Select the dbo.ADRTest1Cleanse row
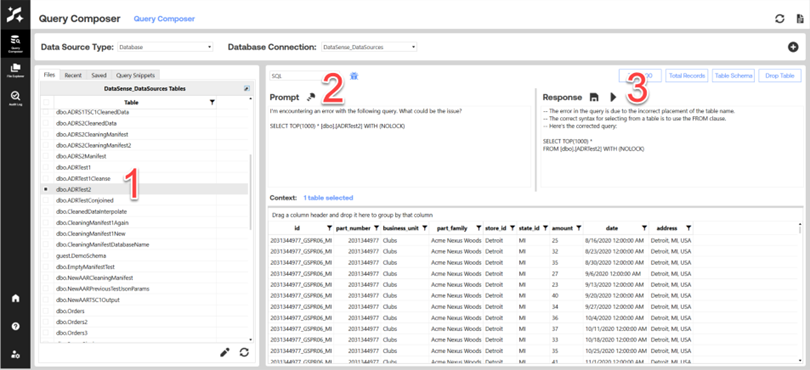Image resolution: width=810 pixels, height=370 pixels. click(145, 179)
